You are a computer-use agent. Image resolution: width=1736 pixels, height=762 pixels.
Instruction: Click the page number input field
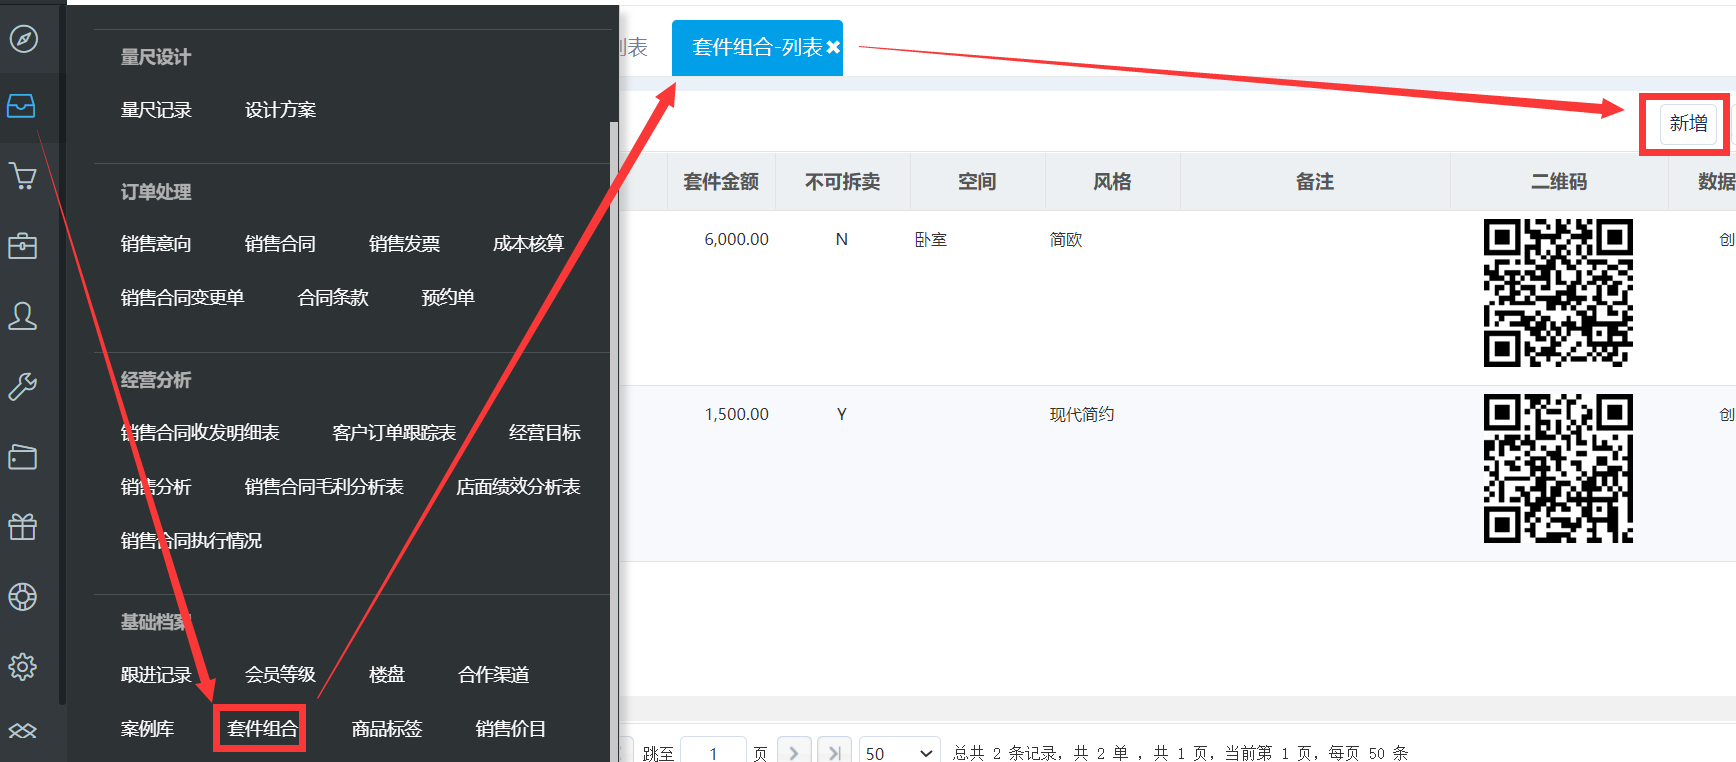713,752
